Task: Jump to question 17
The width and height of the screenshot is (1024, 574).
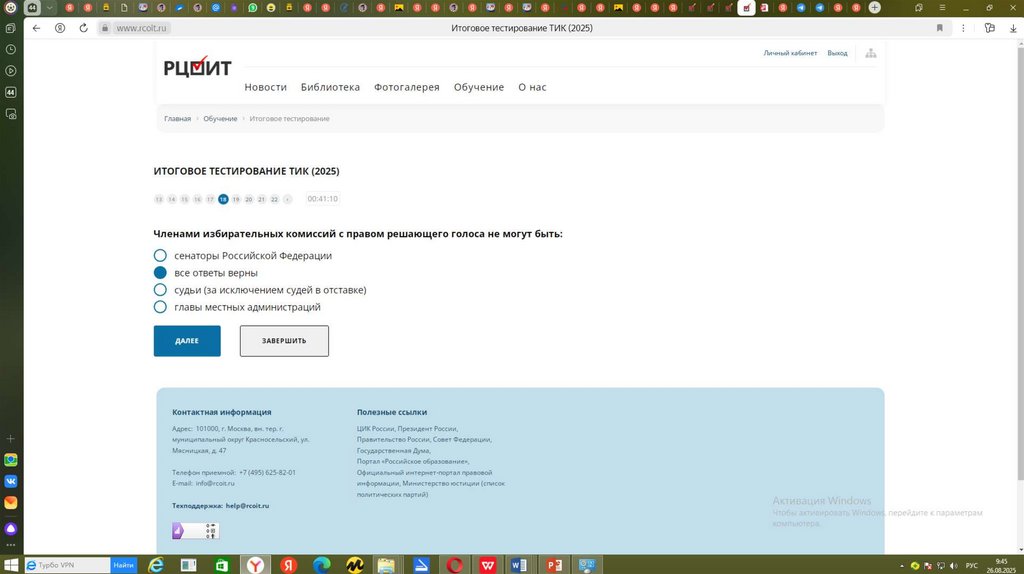Action: point(210,199)
